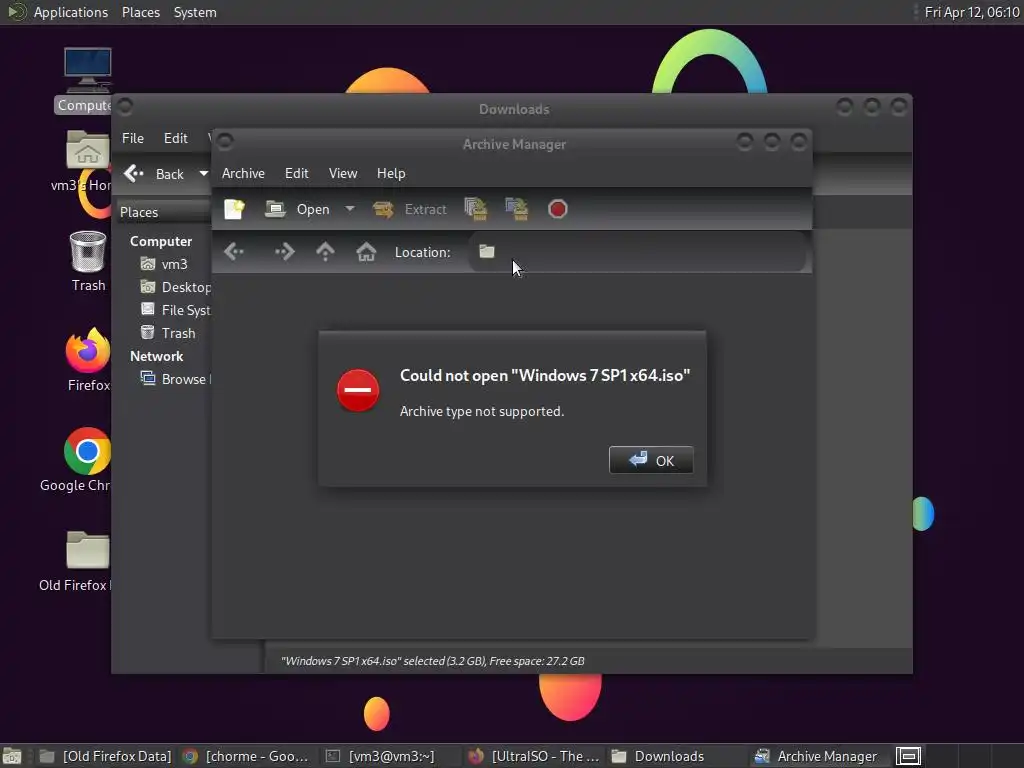
Task: Click Downloads window menu button
Action: click(x=125, y=106)
